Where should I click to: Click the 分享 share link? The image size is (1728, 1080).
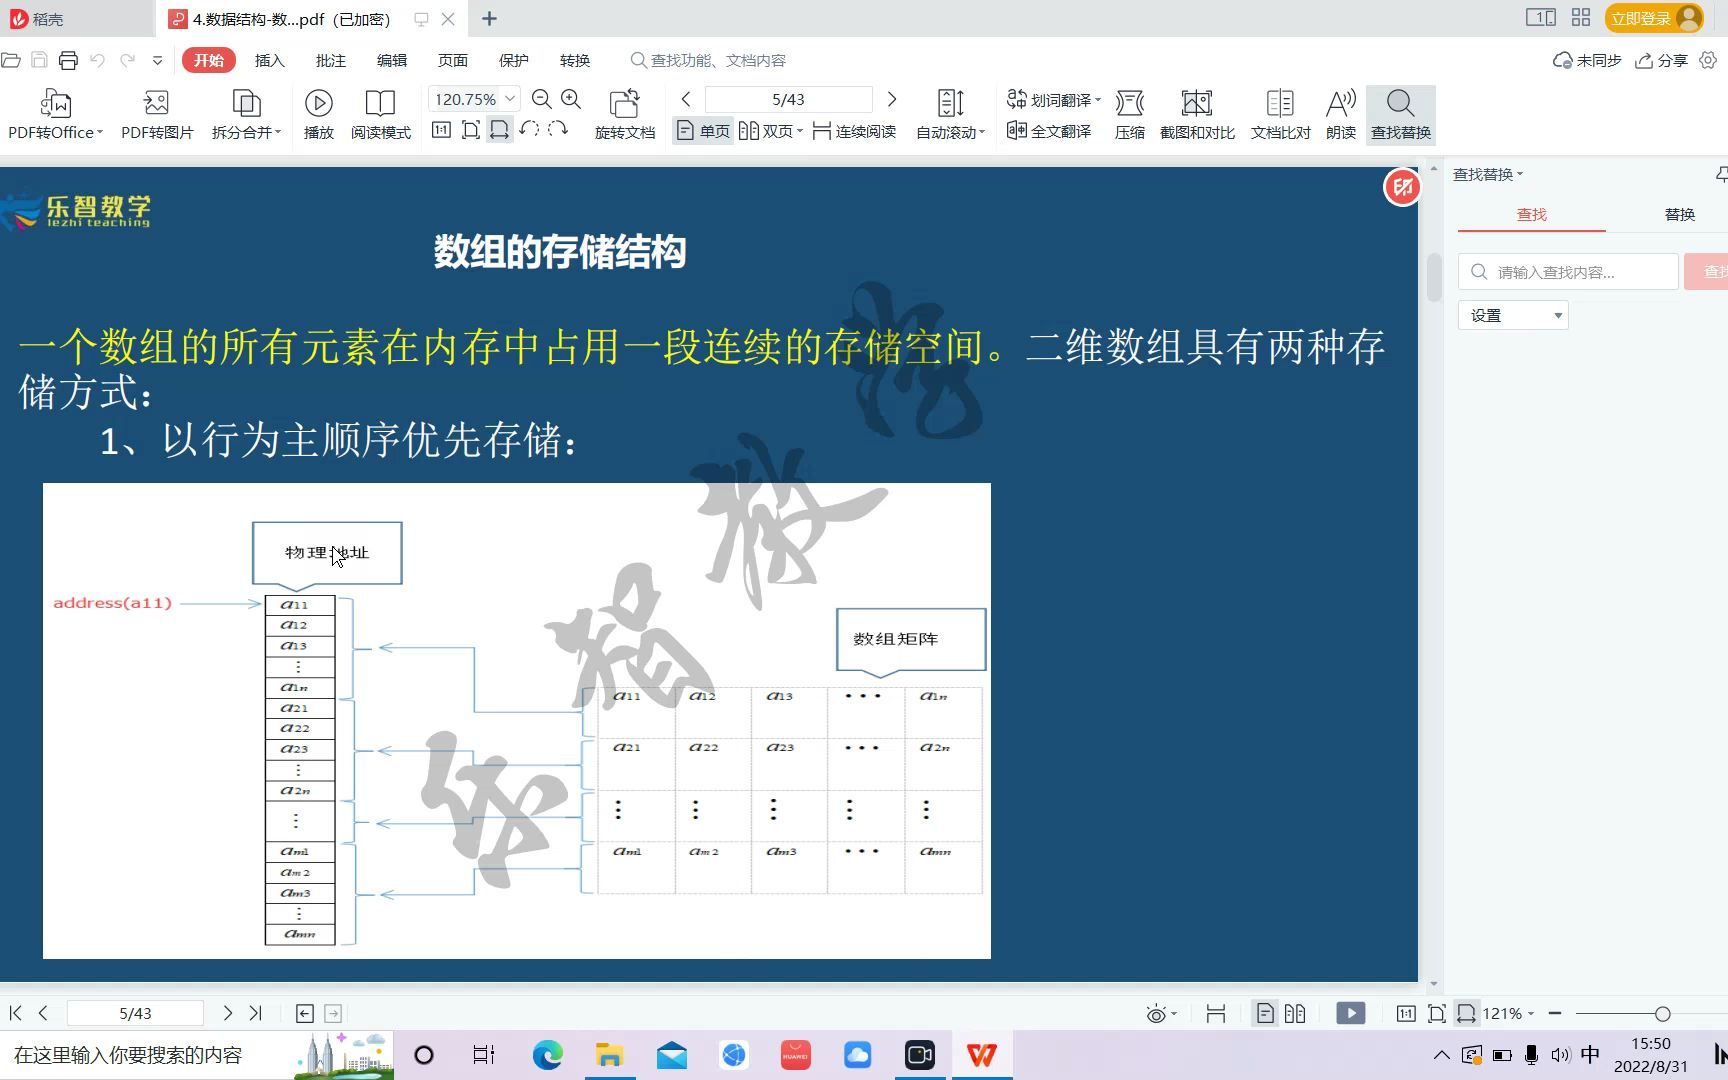point(1662,60)
